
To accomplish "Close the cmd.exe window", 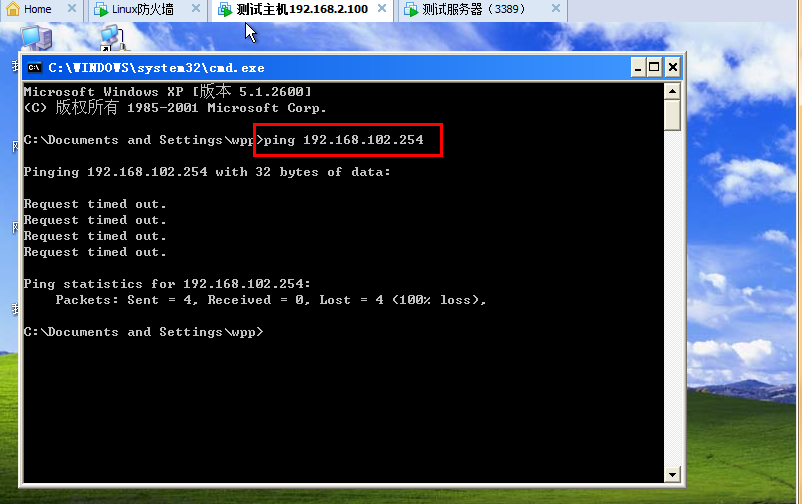I will [673, 68].
